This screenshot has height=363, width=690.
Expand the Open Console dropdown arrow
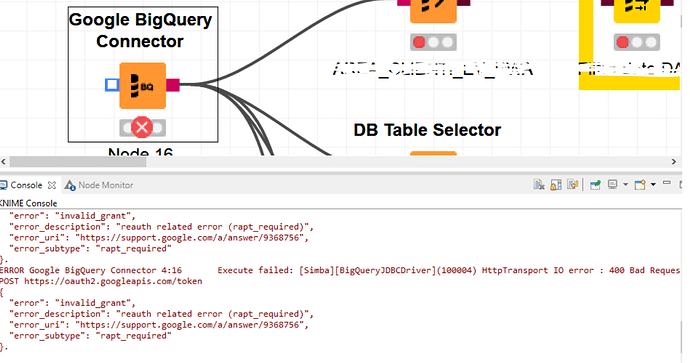(653, 185)
